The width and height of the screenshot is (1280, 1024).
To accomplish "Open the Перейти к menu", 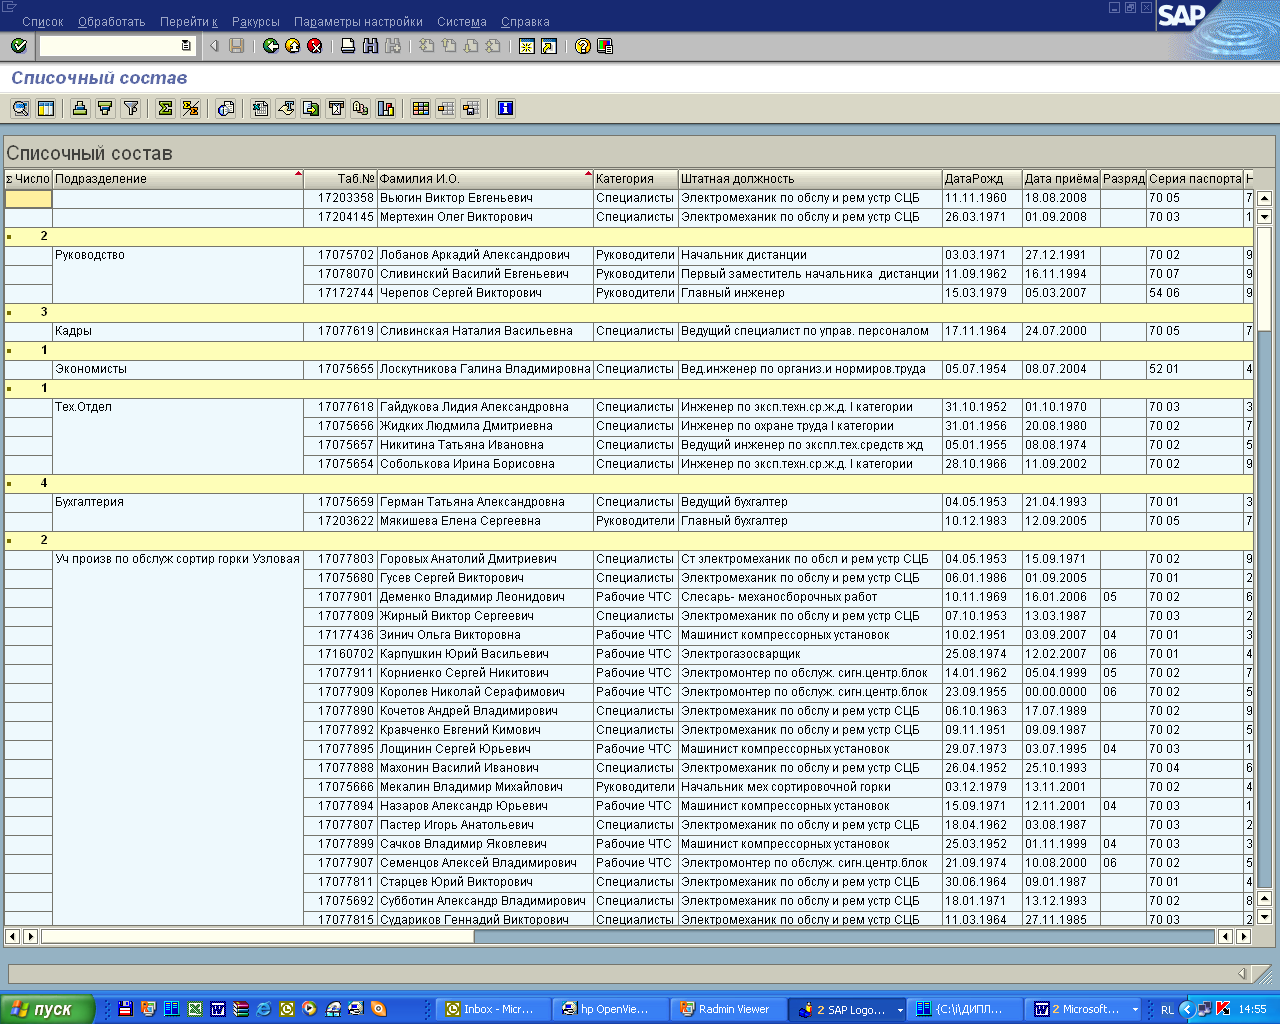I will [189, 22].
